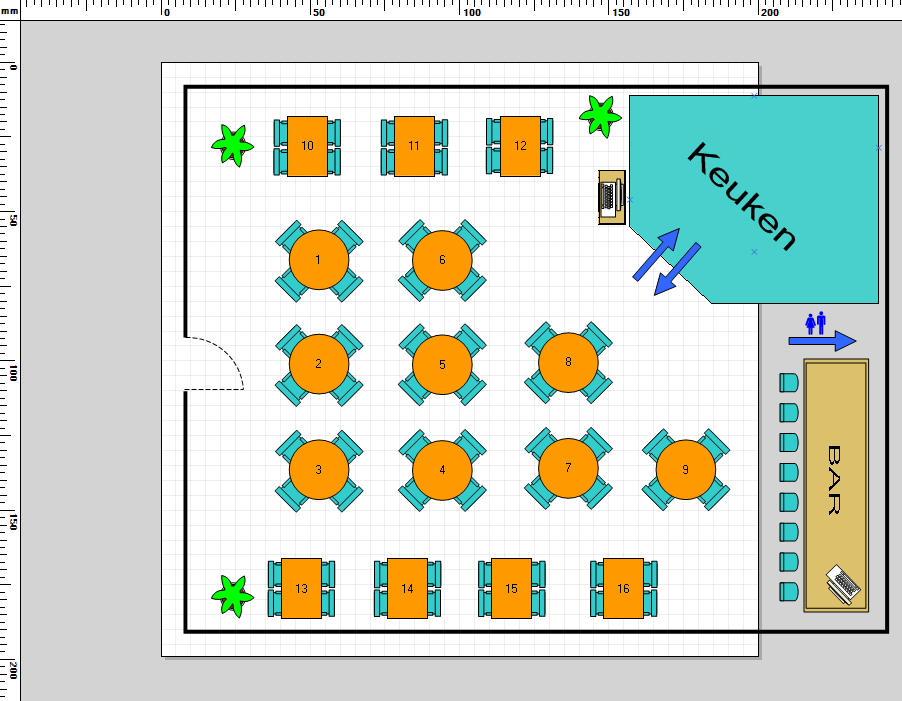Select the topmost bar stool

click(789, 382)
